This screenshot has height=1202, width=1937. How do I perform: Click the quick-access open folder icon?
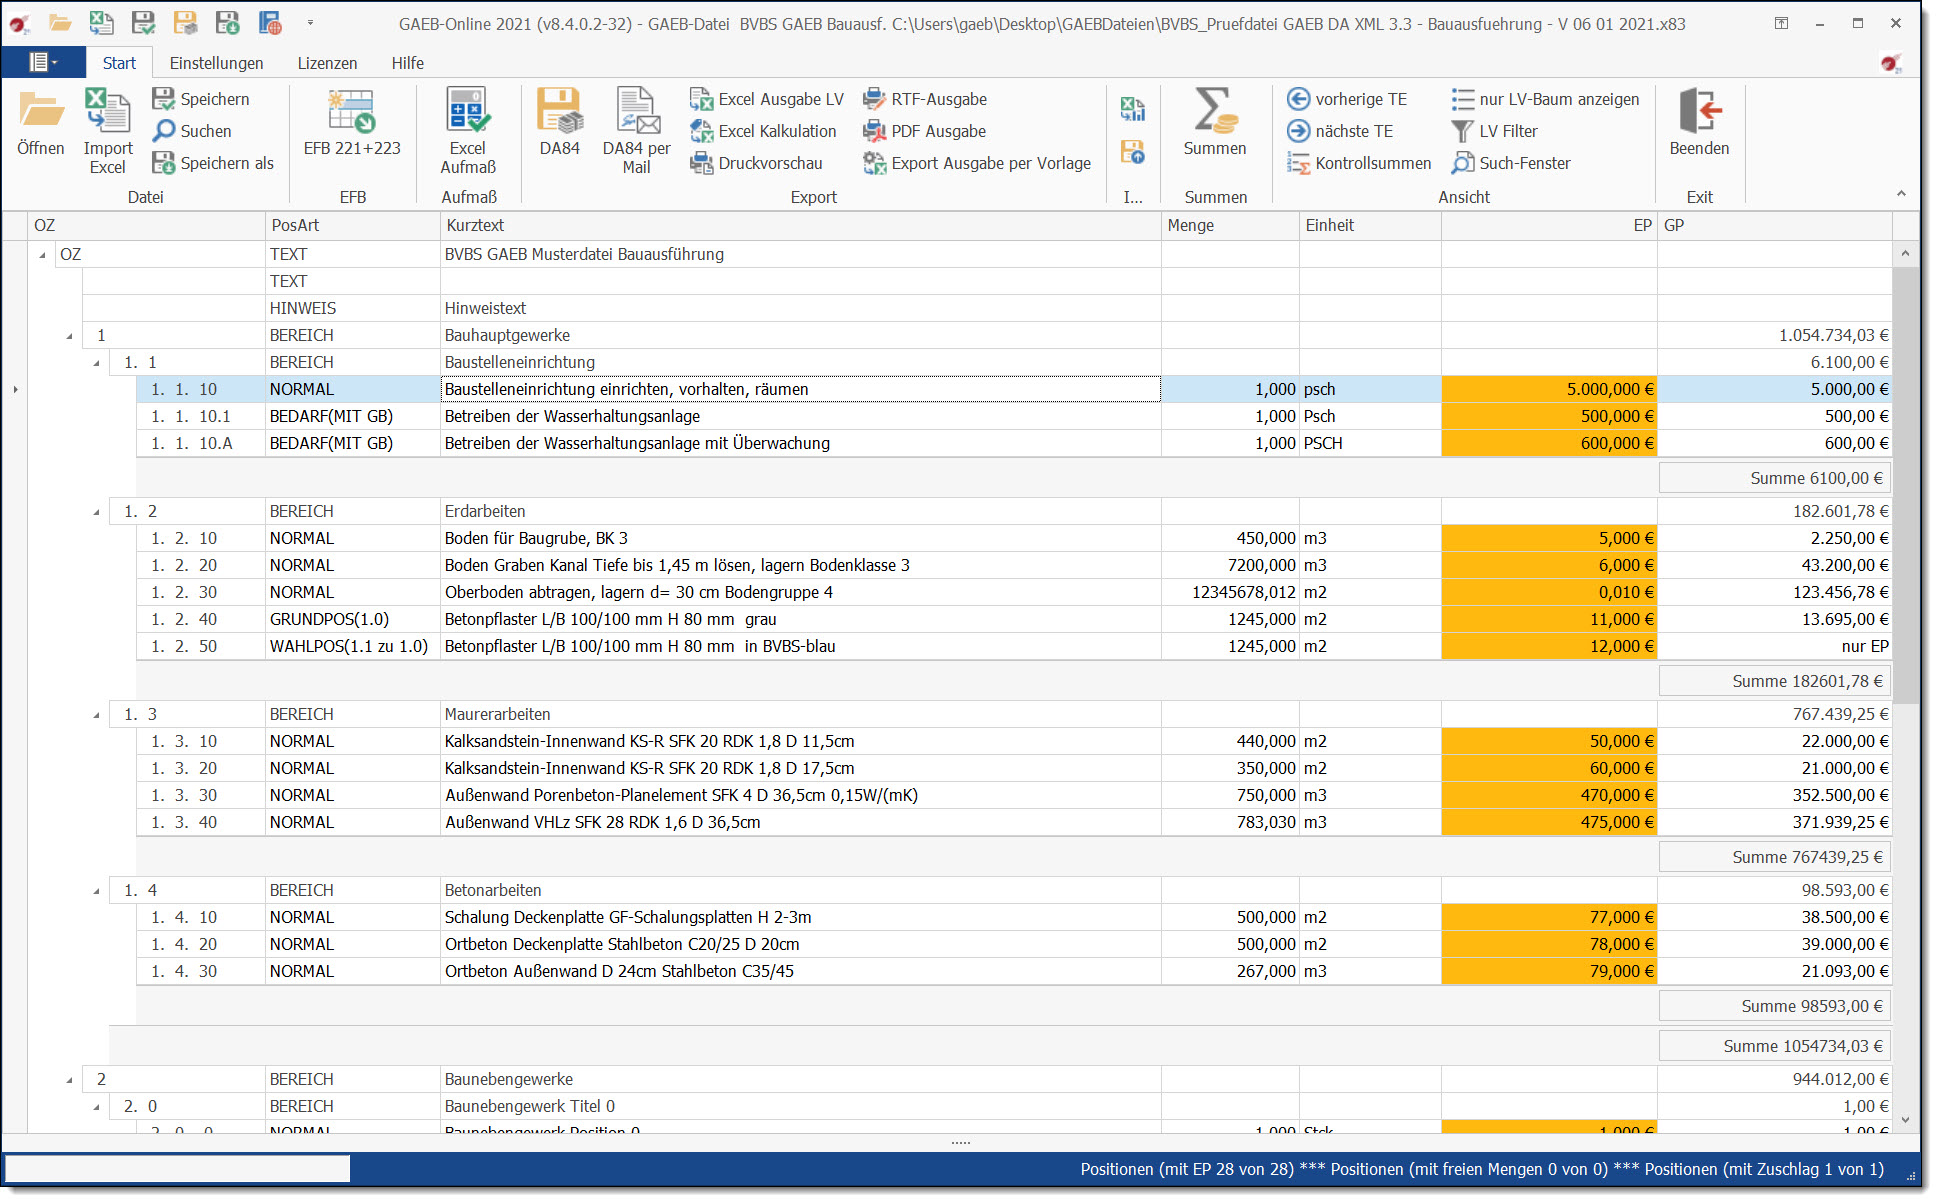coord(61,22)
